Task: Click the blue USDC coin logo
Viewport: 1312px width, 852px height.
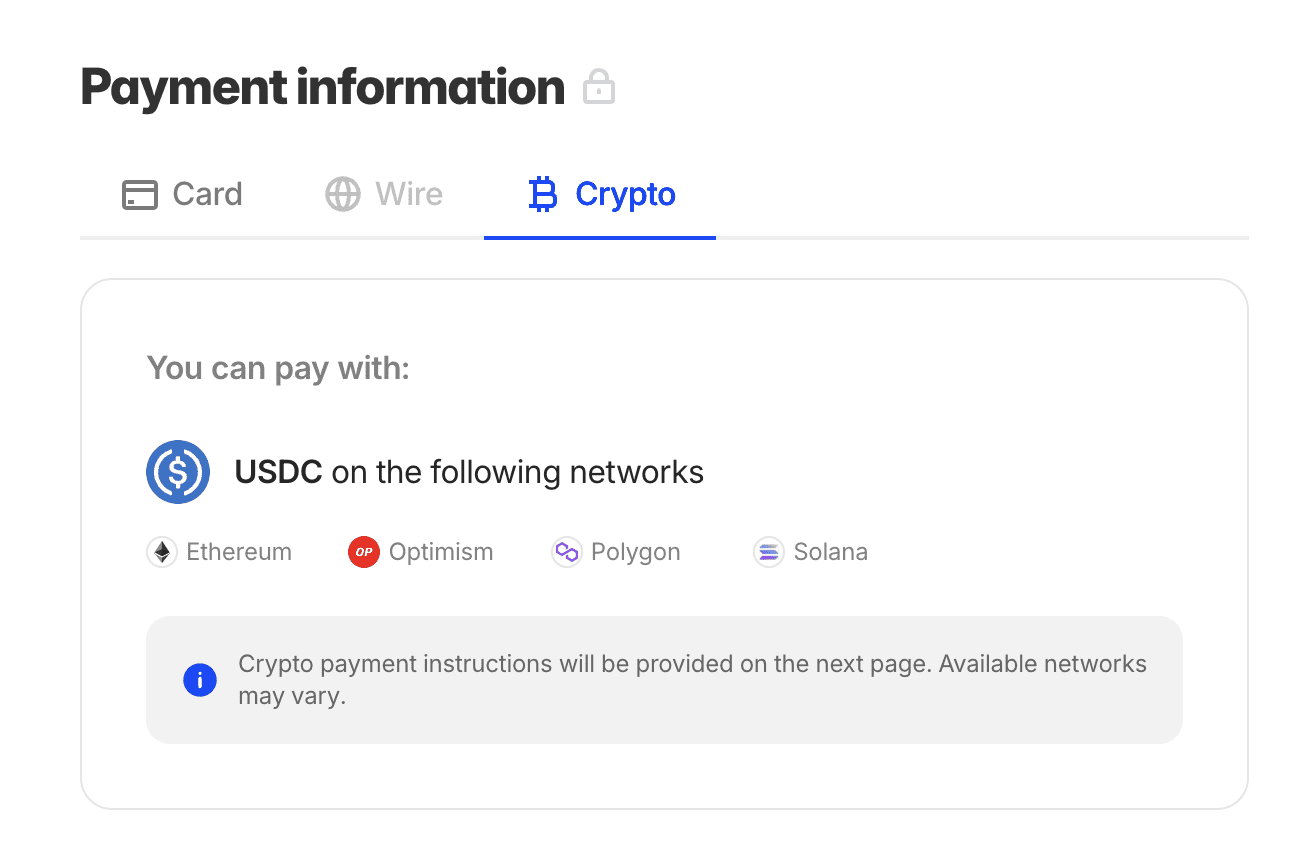Action: coord(178,472)
